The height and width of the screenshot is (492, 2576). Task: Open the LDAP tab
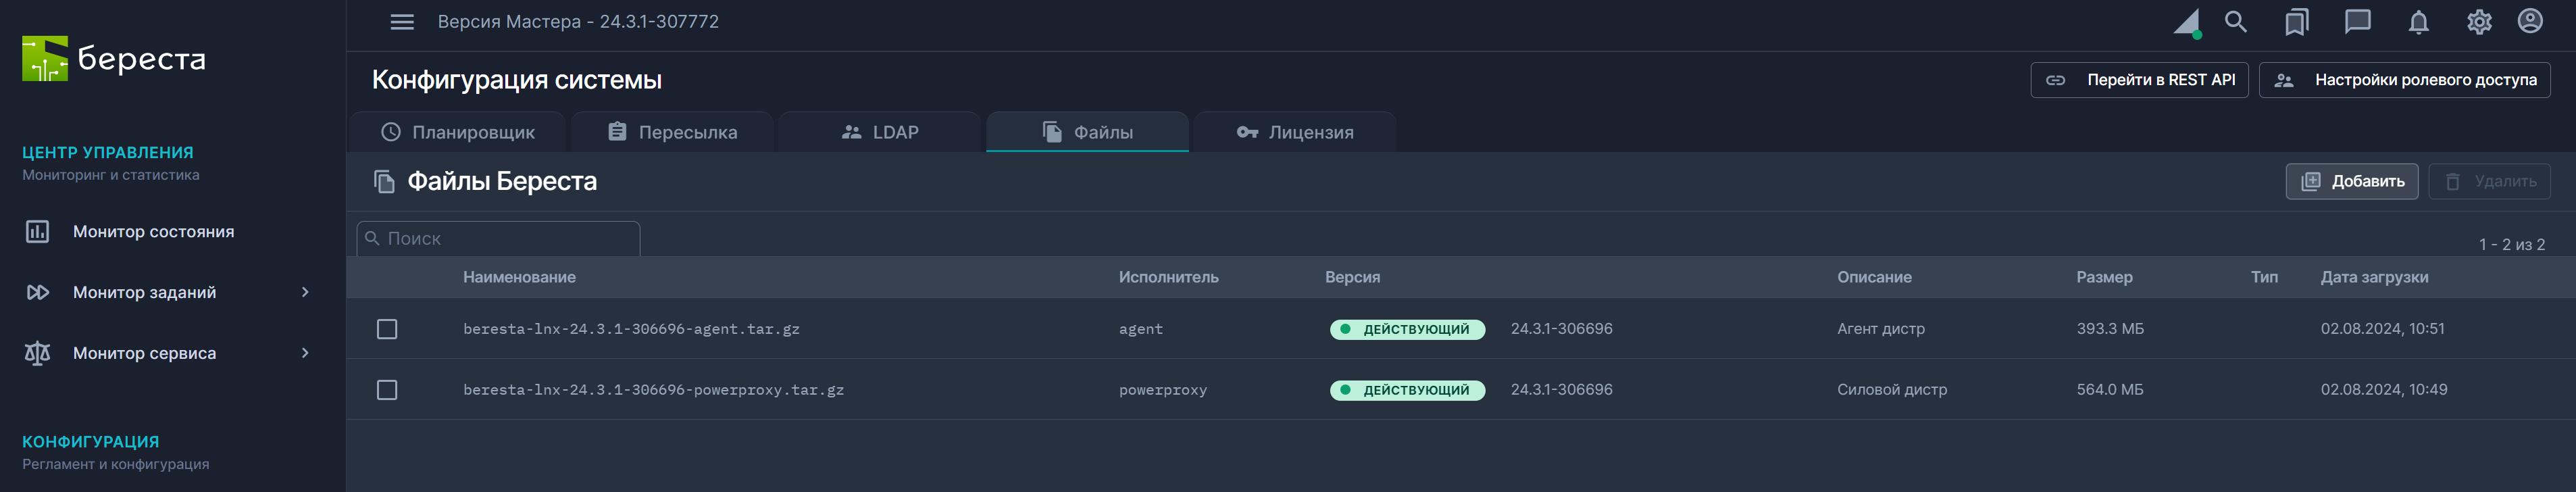point(880,132)
